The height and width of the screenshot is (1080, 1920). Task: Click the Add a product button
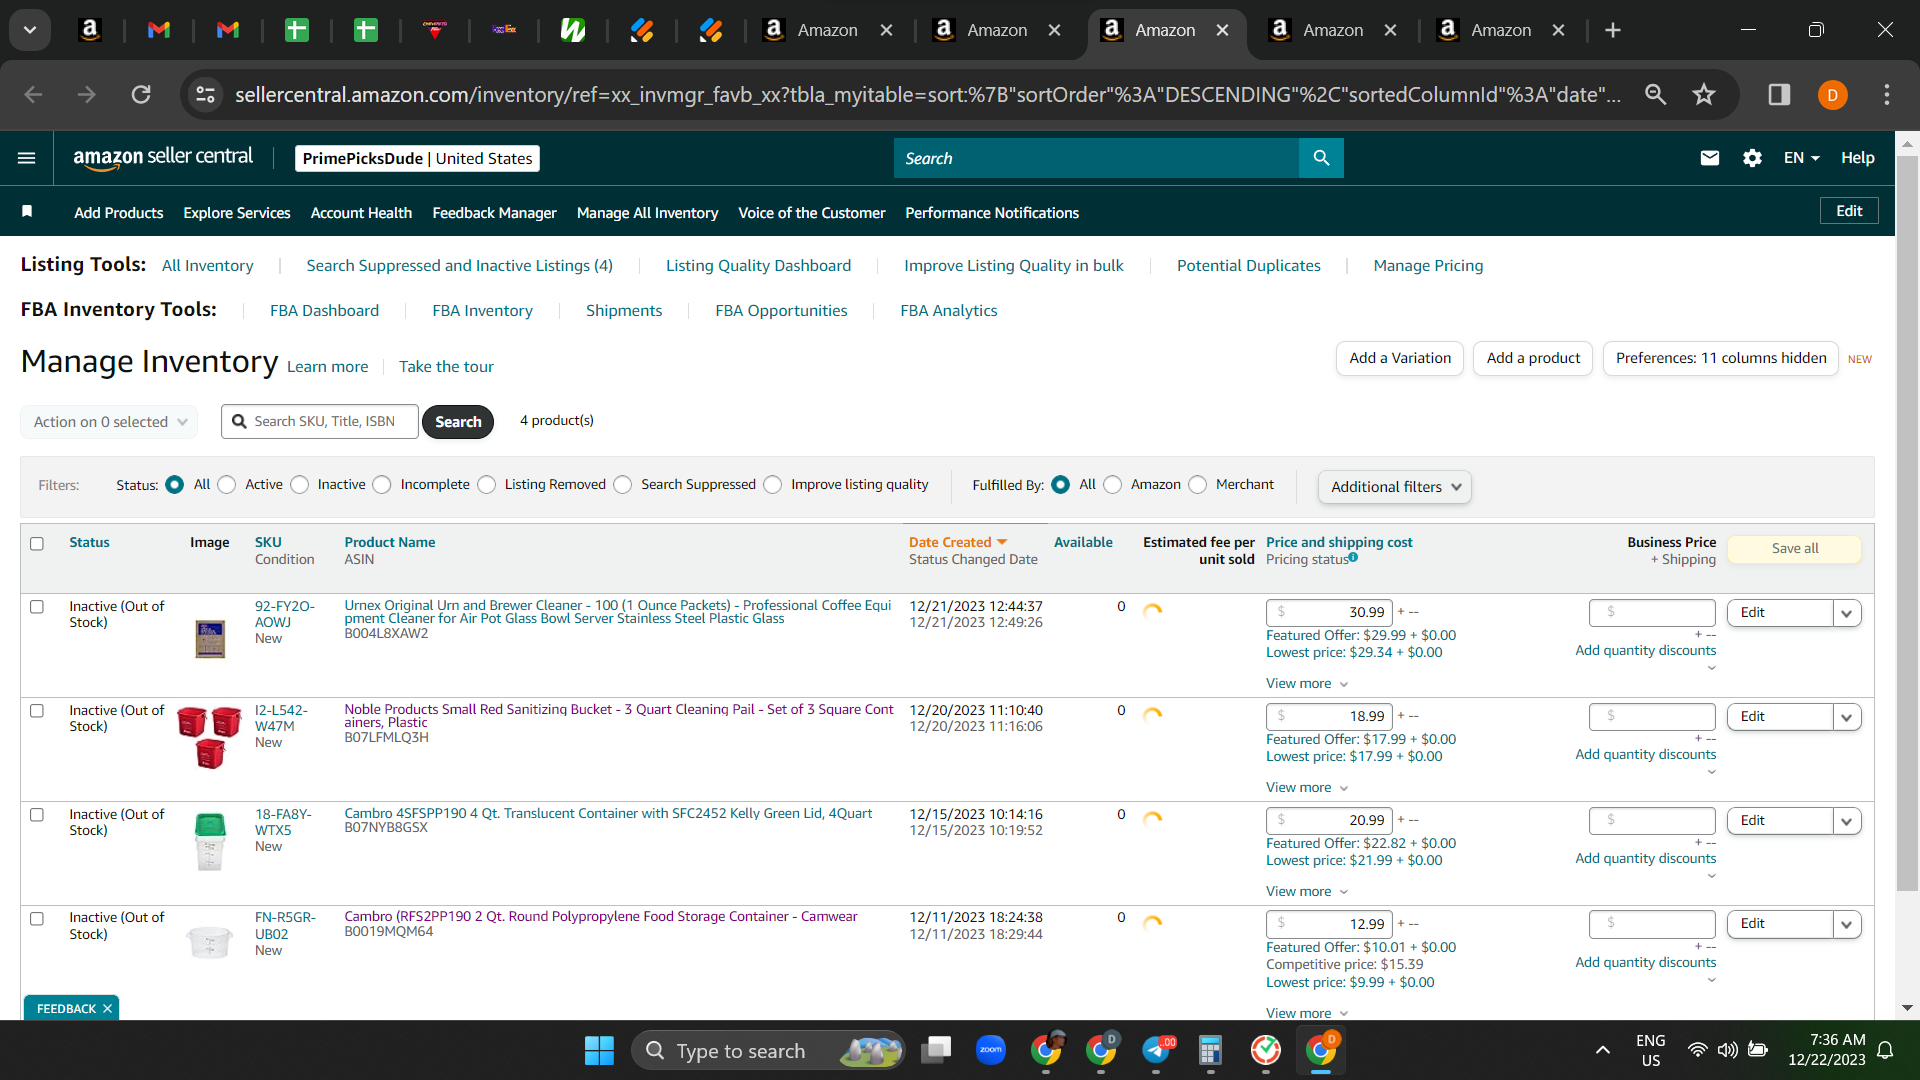[1533, 358]
